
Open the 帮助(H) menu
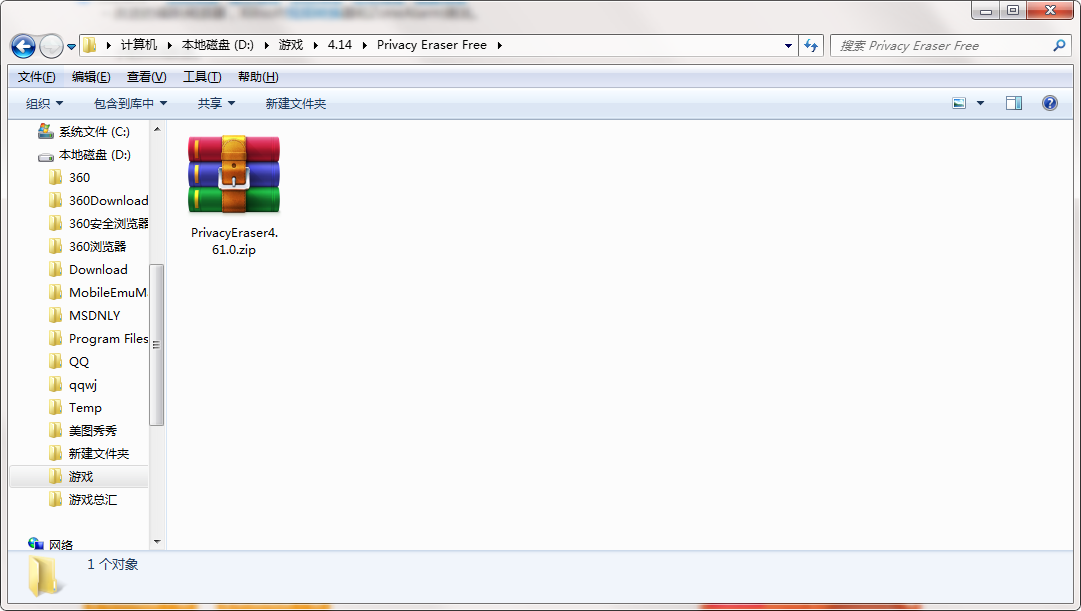tap(258, 77)
